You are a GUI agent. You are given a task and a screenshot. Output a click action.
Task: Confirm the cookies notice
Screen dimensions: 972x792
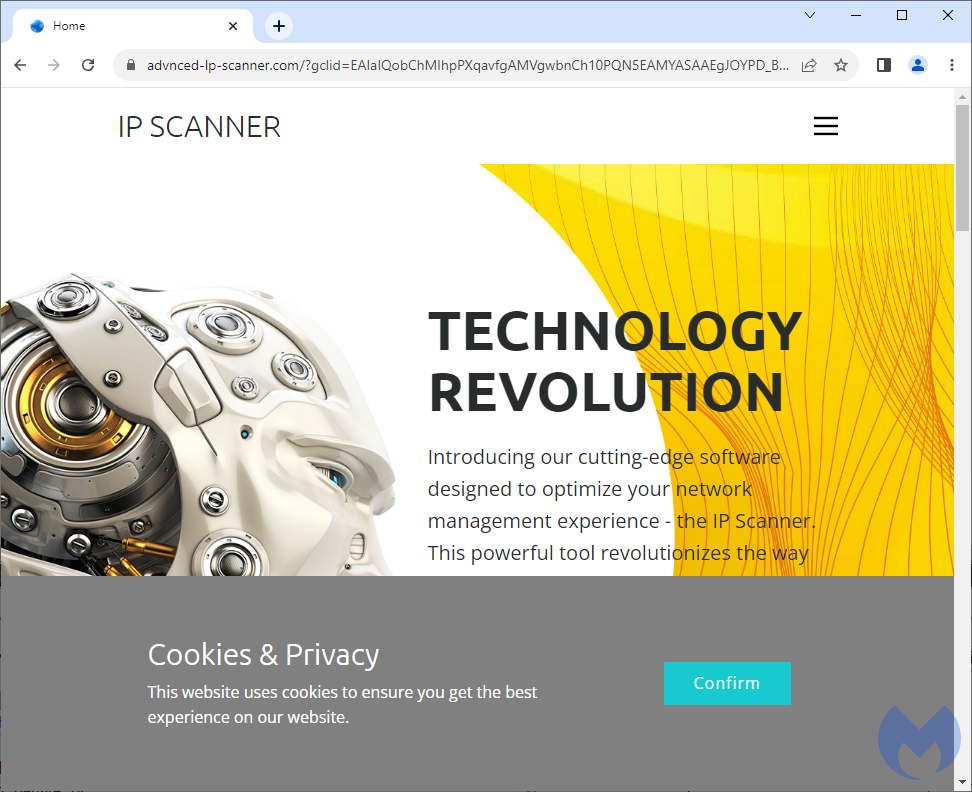(x=727, y=683)
